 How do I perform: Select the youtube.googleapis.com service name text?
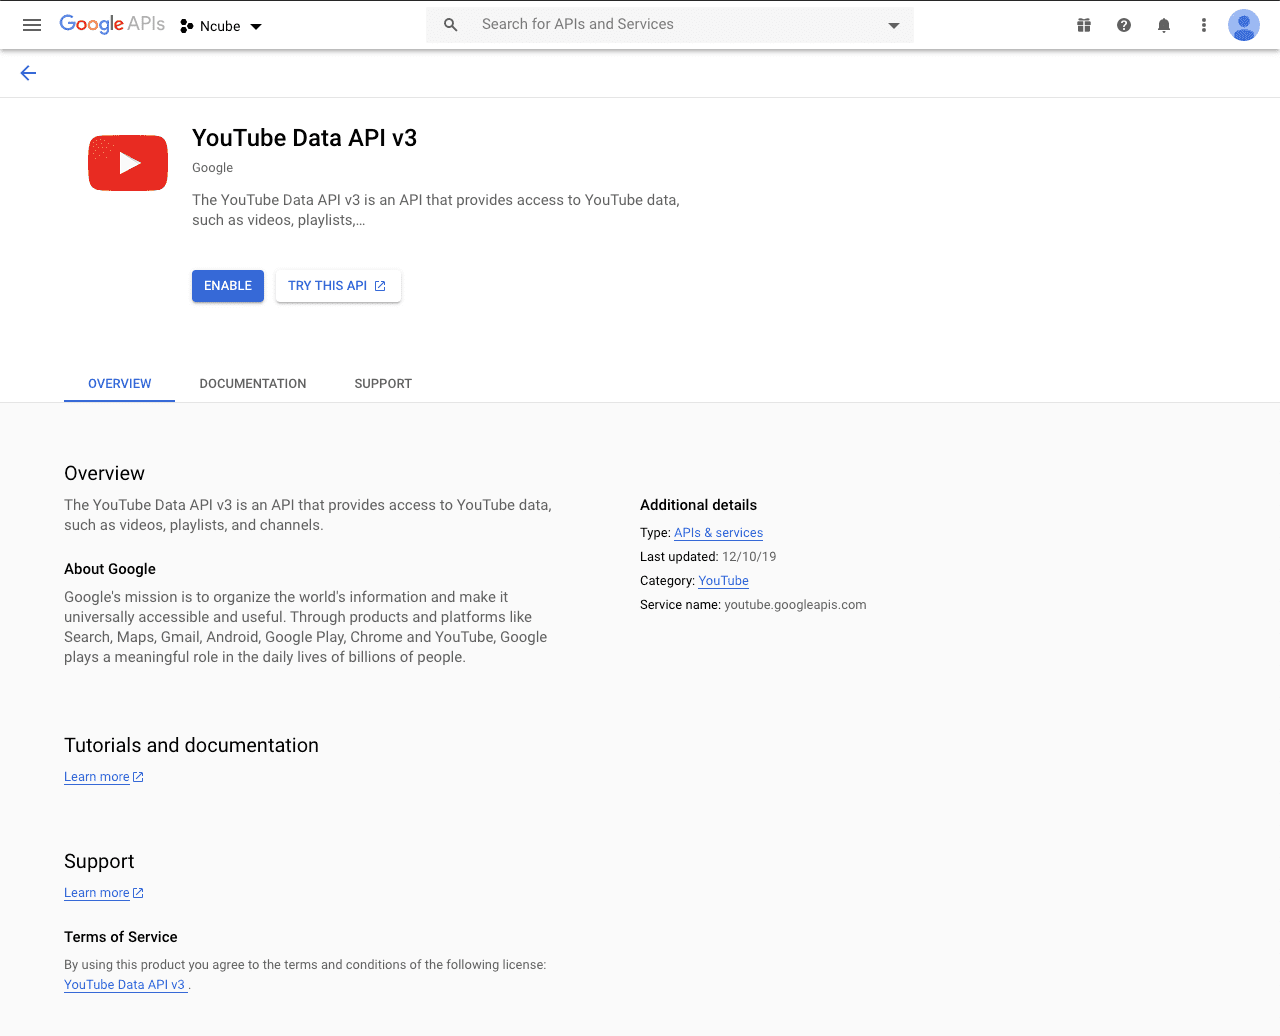(x=795, y=605)
